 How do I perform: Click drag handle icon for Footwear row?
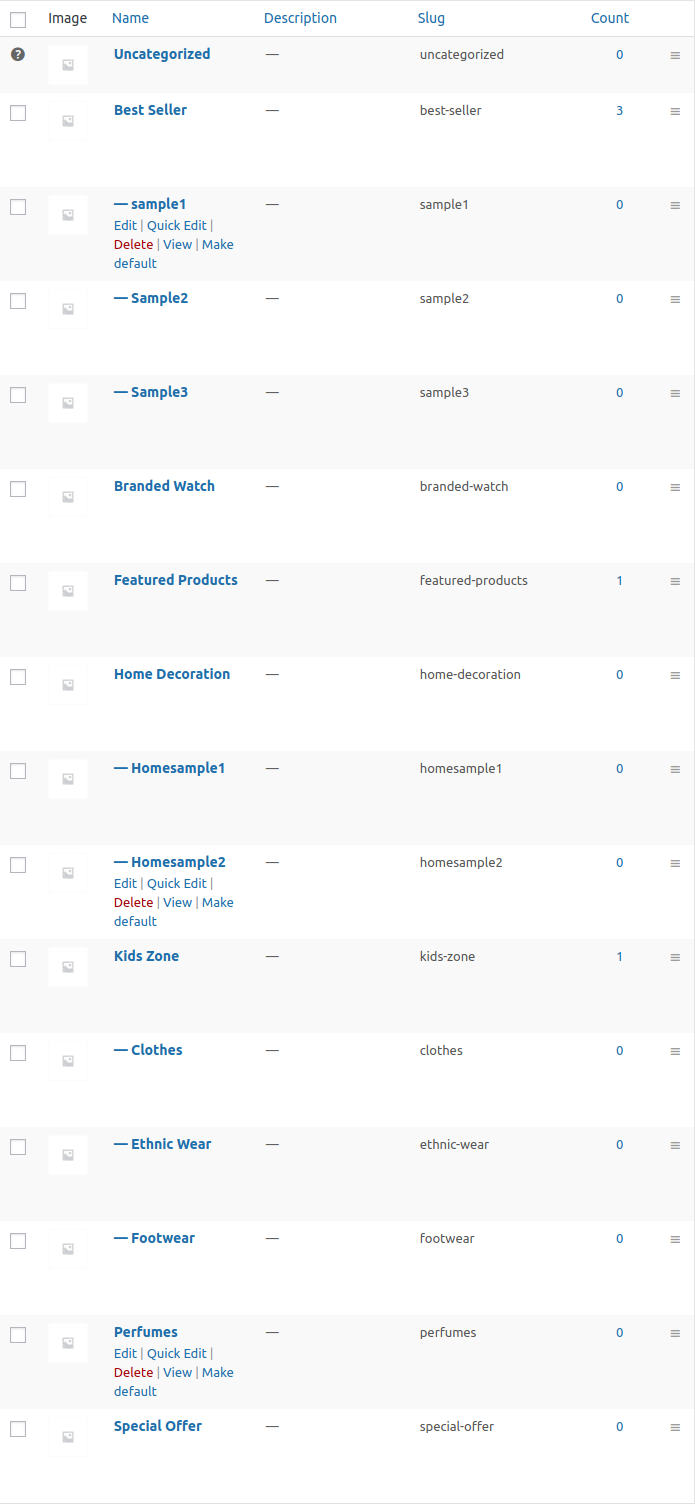675,1239
